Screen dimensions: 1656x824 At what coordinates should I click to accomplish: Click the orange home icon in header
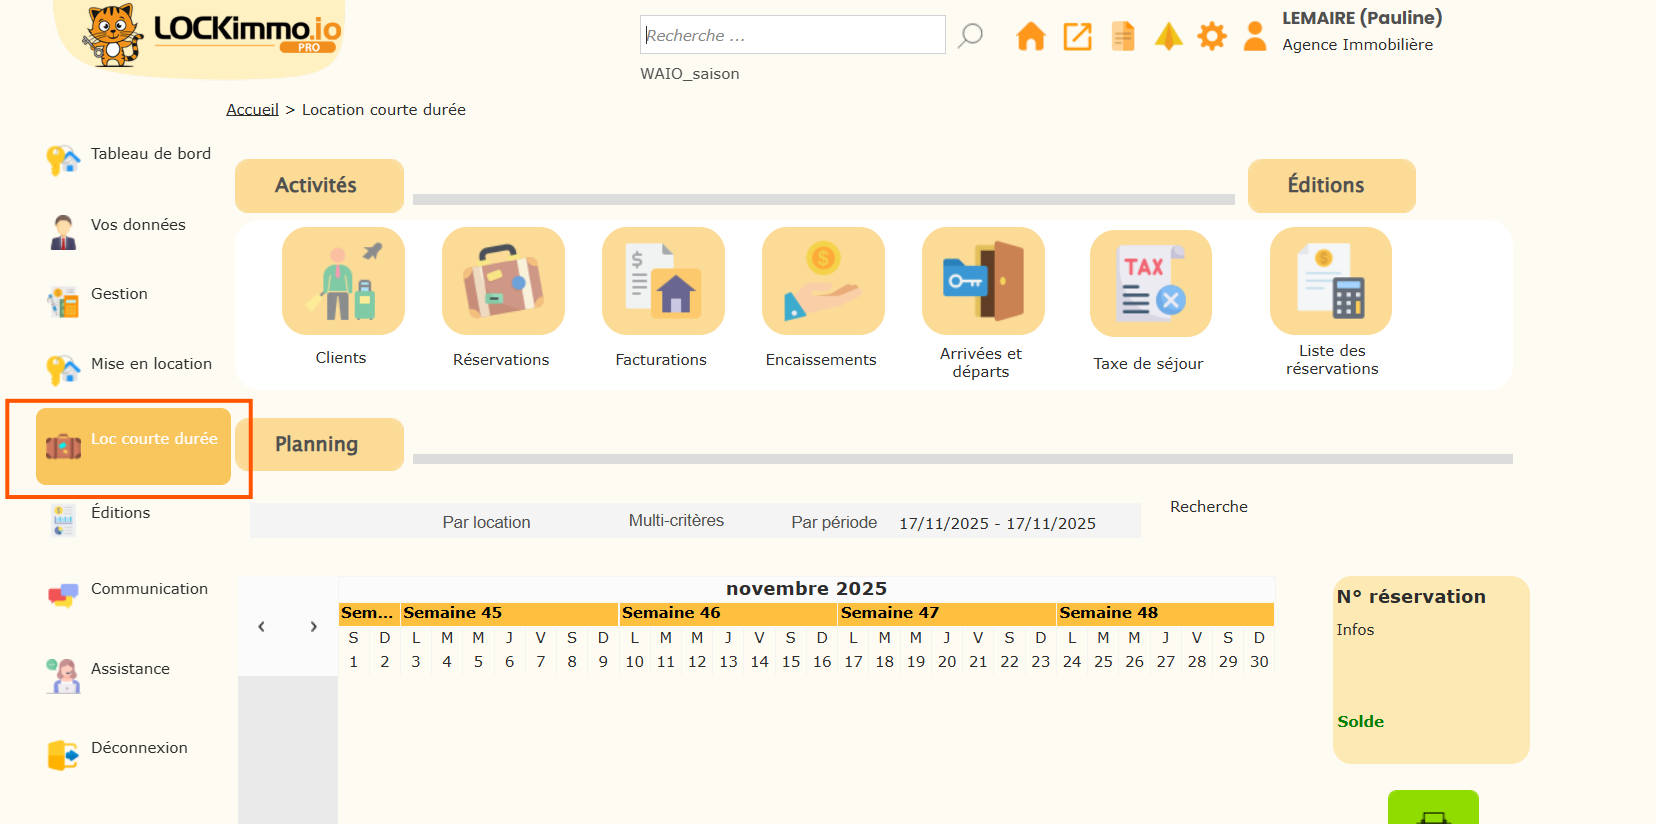pos(1030,37)
